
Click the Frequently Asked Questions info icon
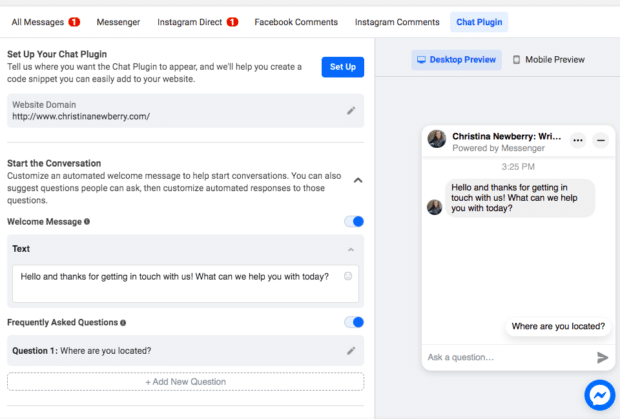(x=123, y=323)
